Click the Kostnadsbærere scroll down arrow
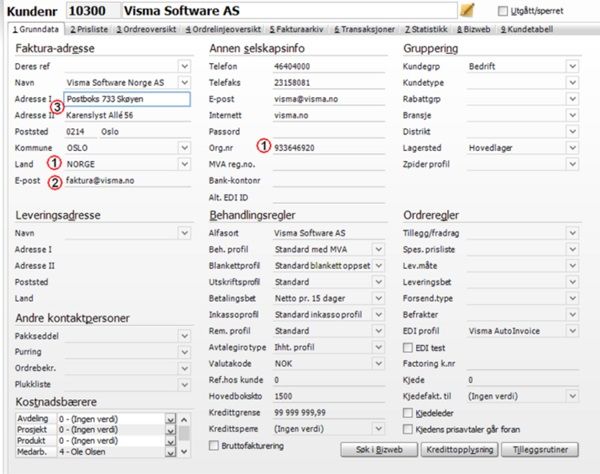The height and width of the screenshot is (474, 600). (184, 452)
